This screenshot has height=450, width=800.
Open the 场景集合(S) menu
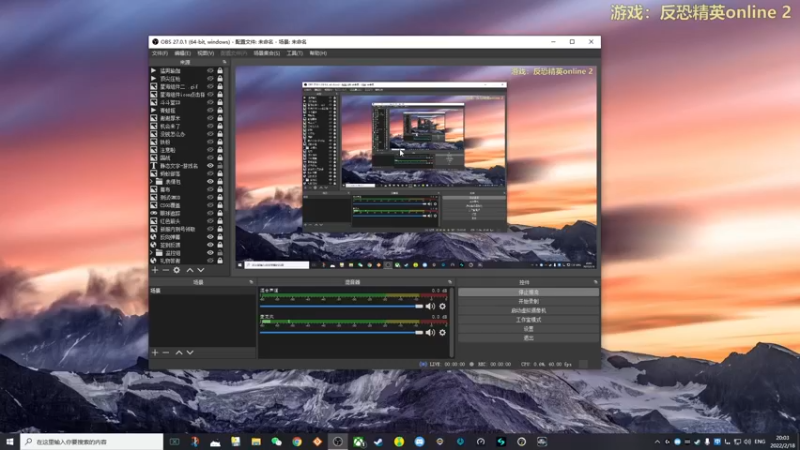(267, 53)
